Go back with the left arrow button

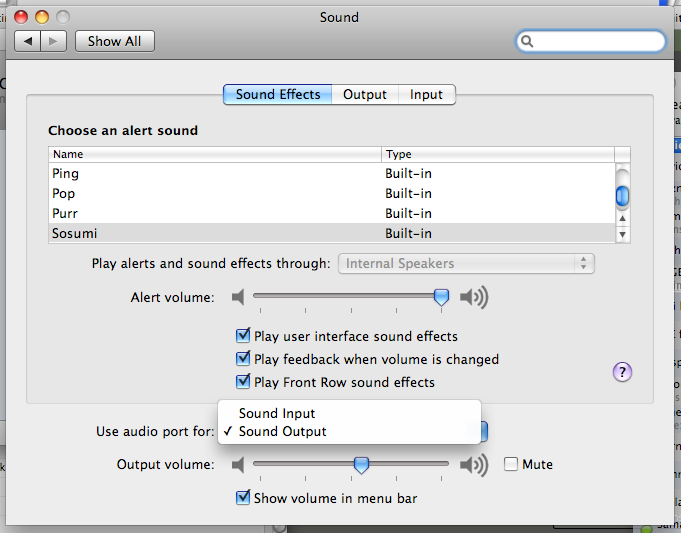click(x=28, y=41)
